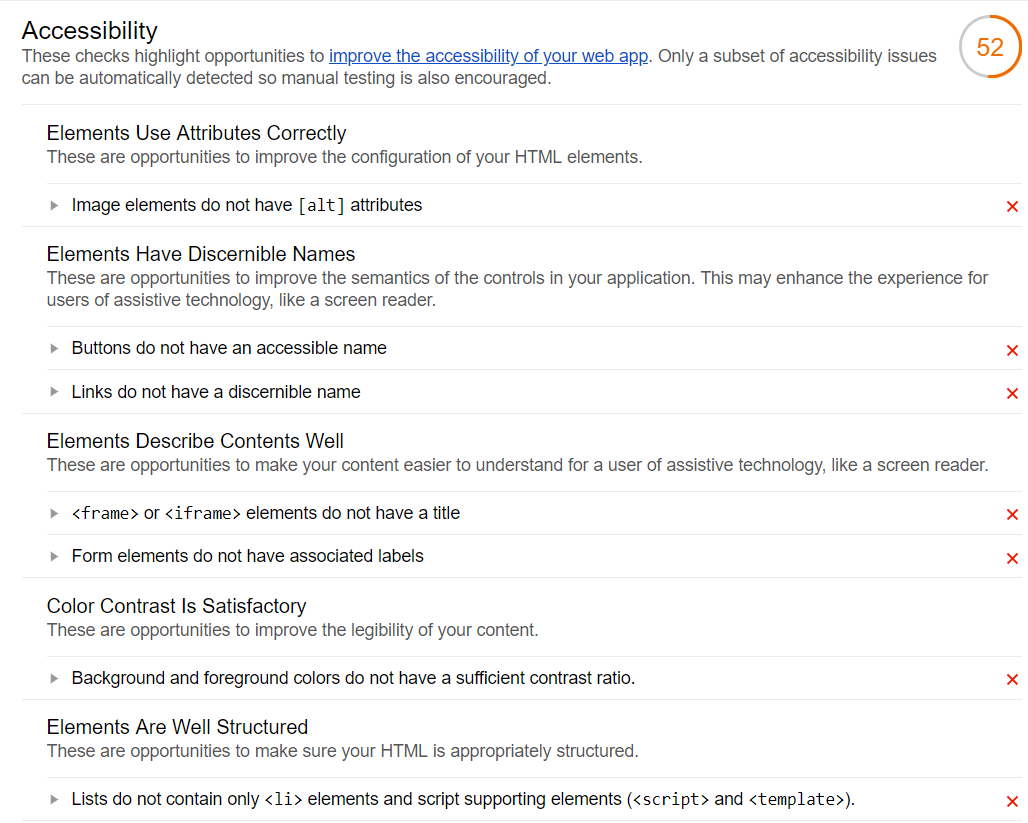This screenshot has height=823, width=1028.
Task: Expand the form elements labels audit arrow
Action: pyautogui.click(x=55, y=557)
